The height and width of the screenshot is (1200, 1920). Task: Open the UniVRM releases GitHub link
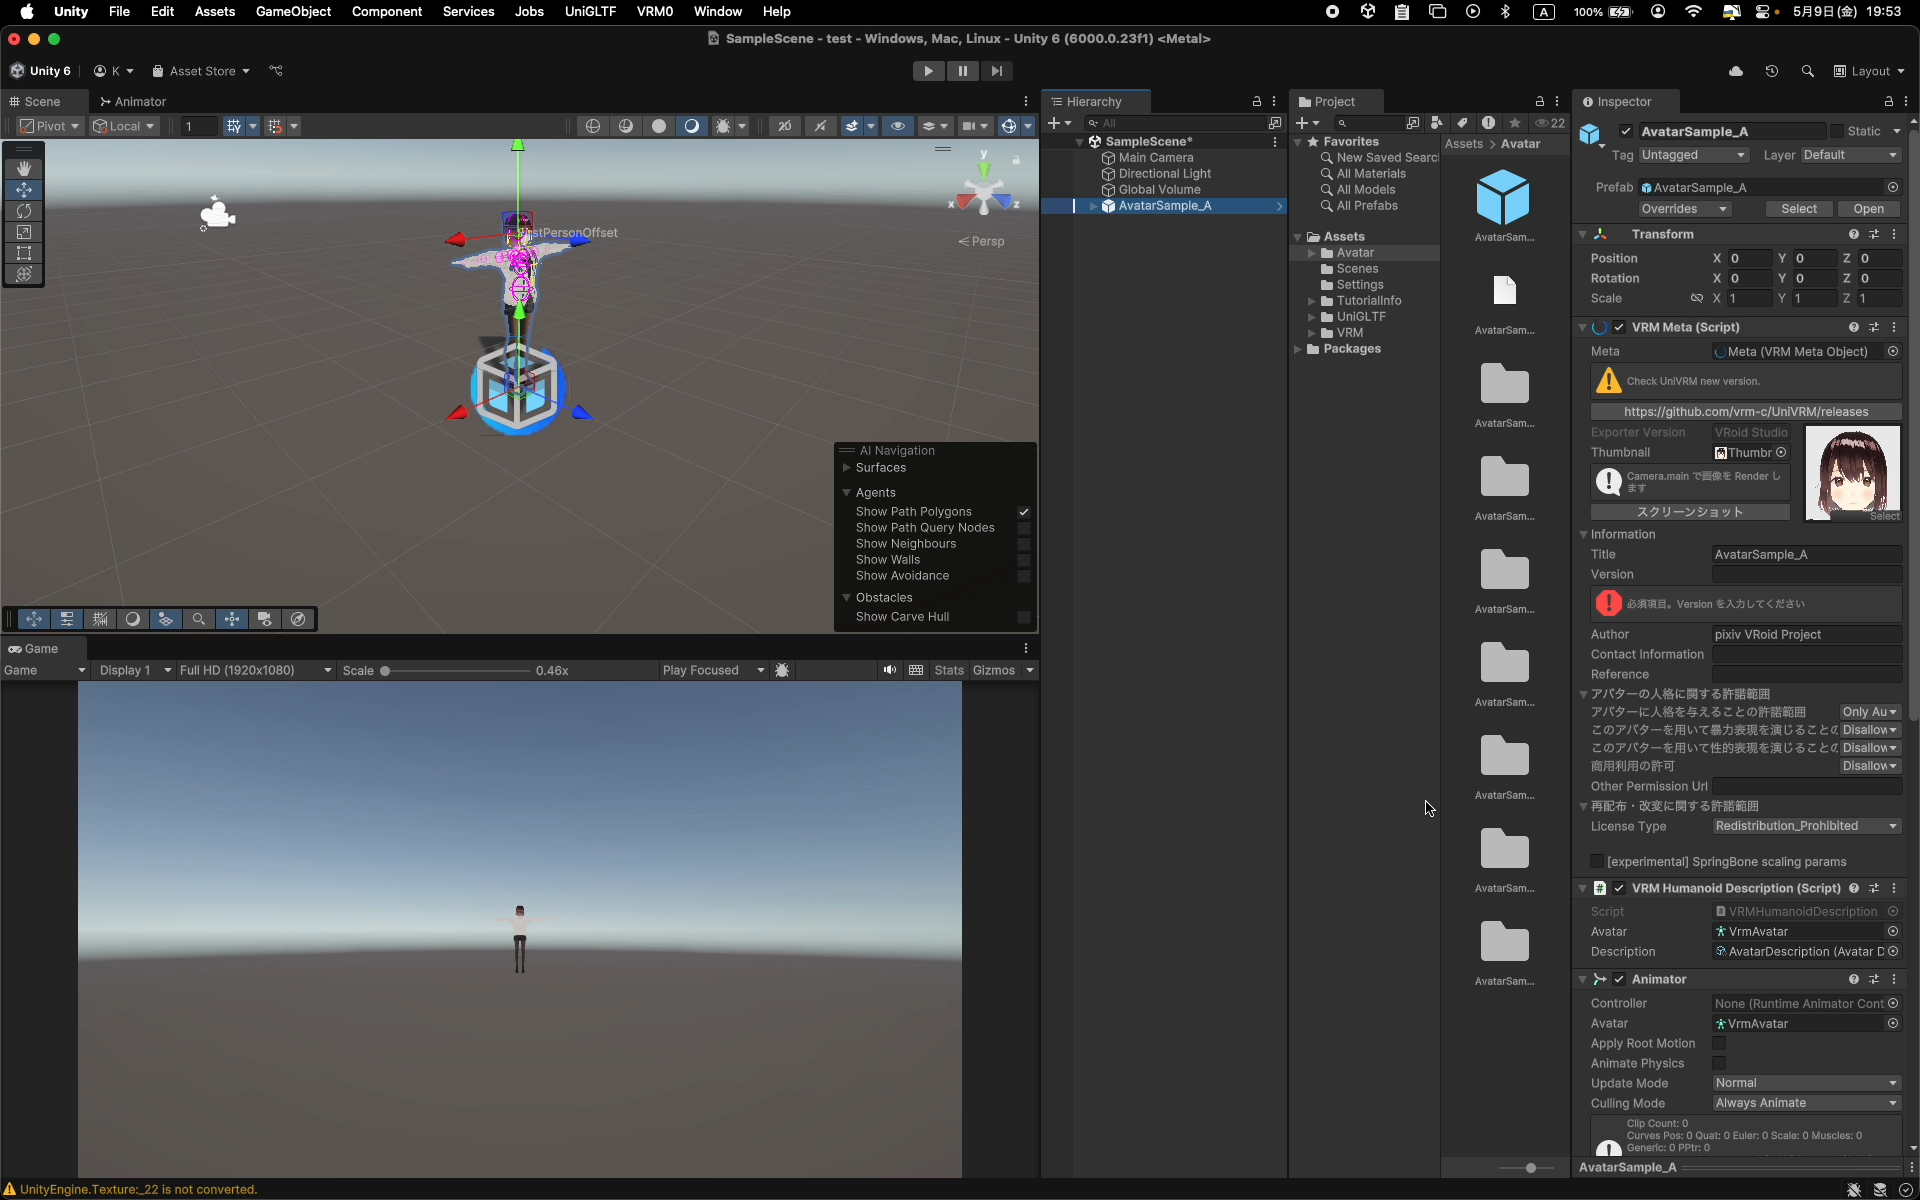tap(1746, 412)
